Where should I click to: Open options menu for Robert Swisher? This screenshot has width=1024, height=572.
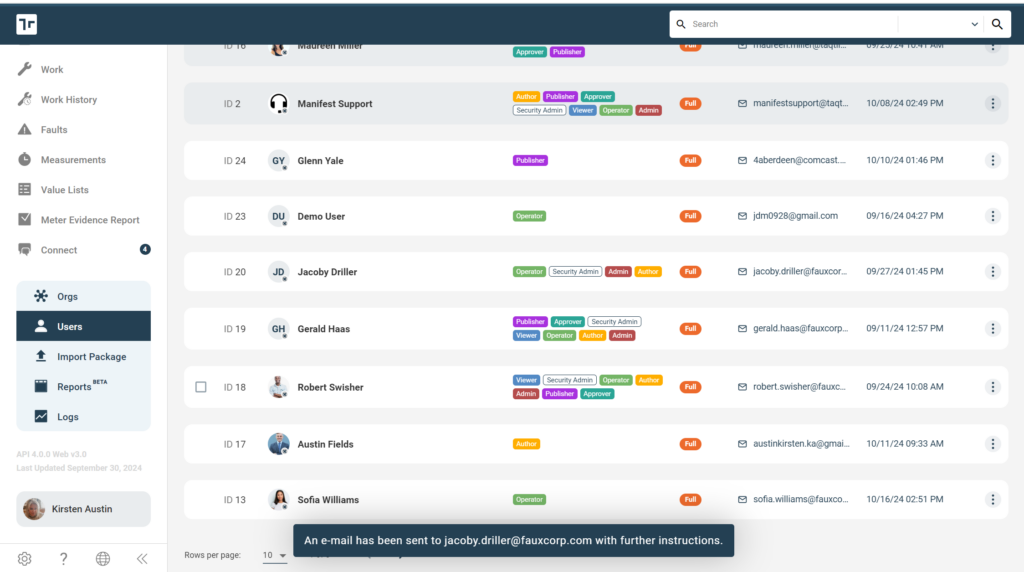click(993, 387)
